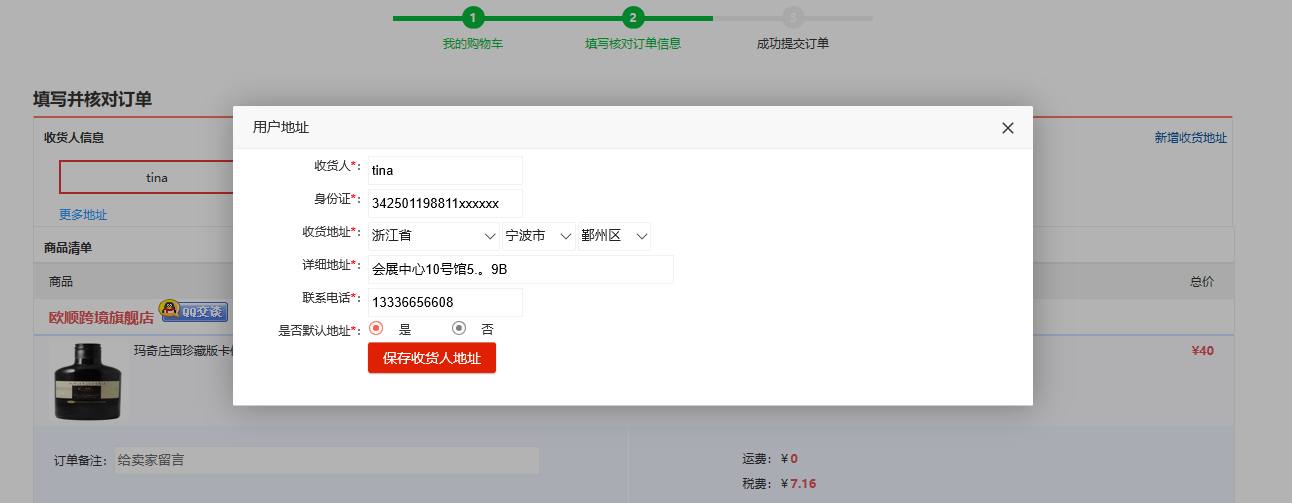Select 是 for default address

[376, 328]
